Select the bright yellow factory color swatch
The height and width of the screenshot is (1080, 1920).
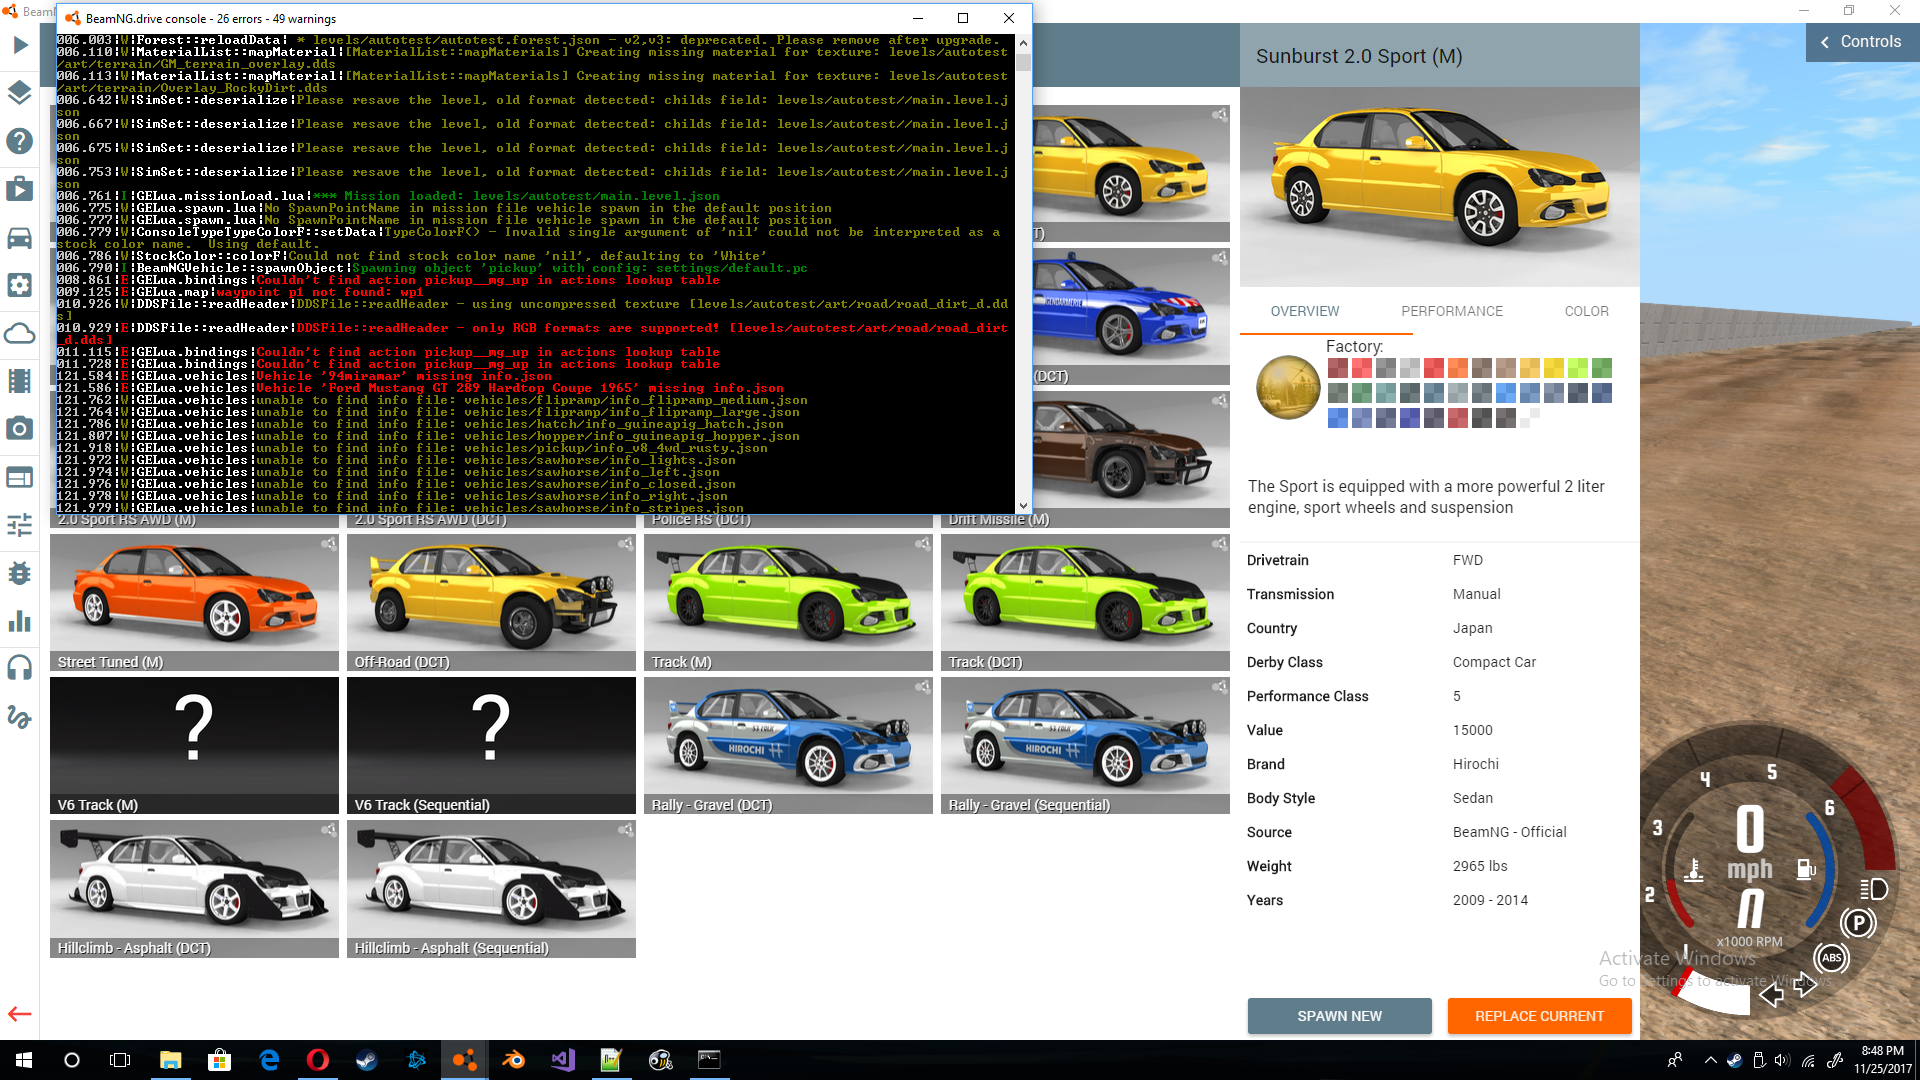point(1553,368)
